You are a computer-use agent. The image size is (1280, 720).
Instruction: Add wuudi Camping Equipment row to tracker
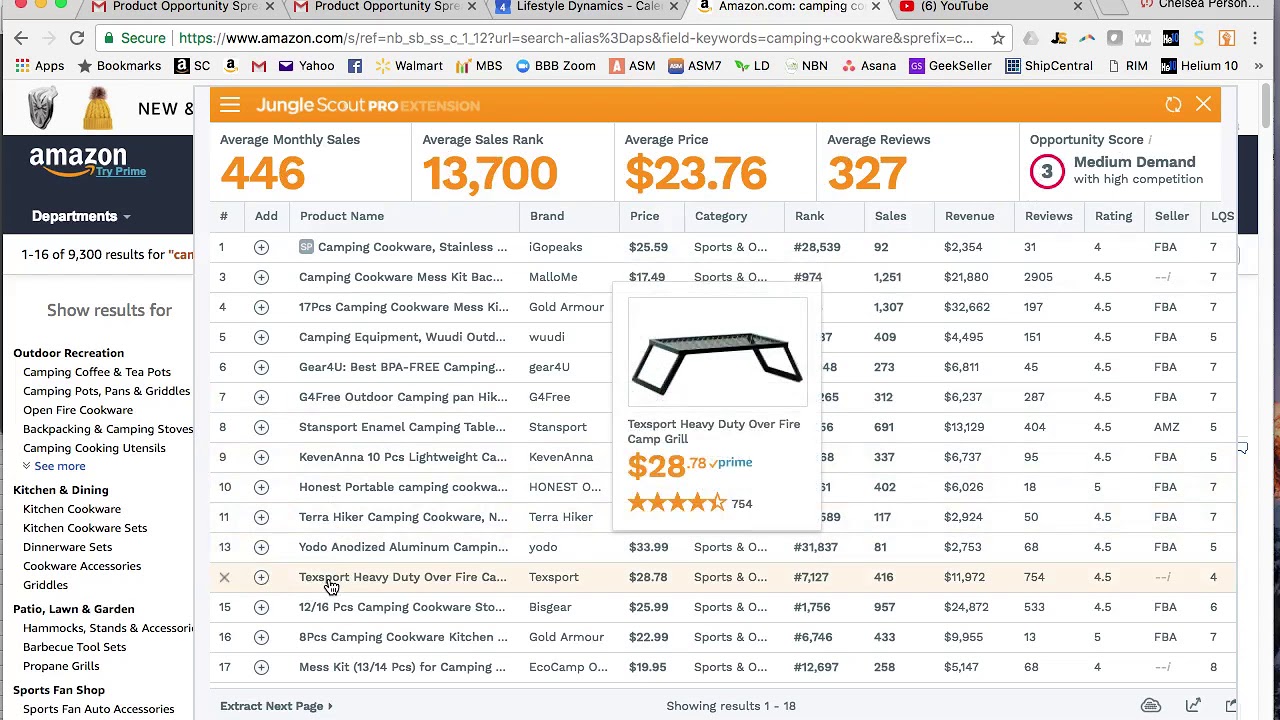pos(261,337)
